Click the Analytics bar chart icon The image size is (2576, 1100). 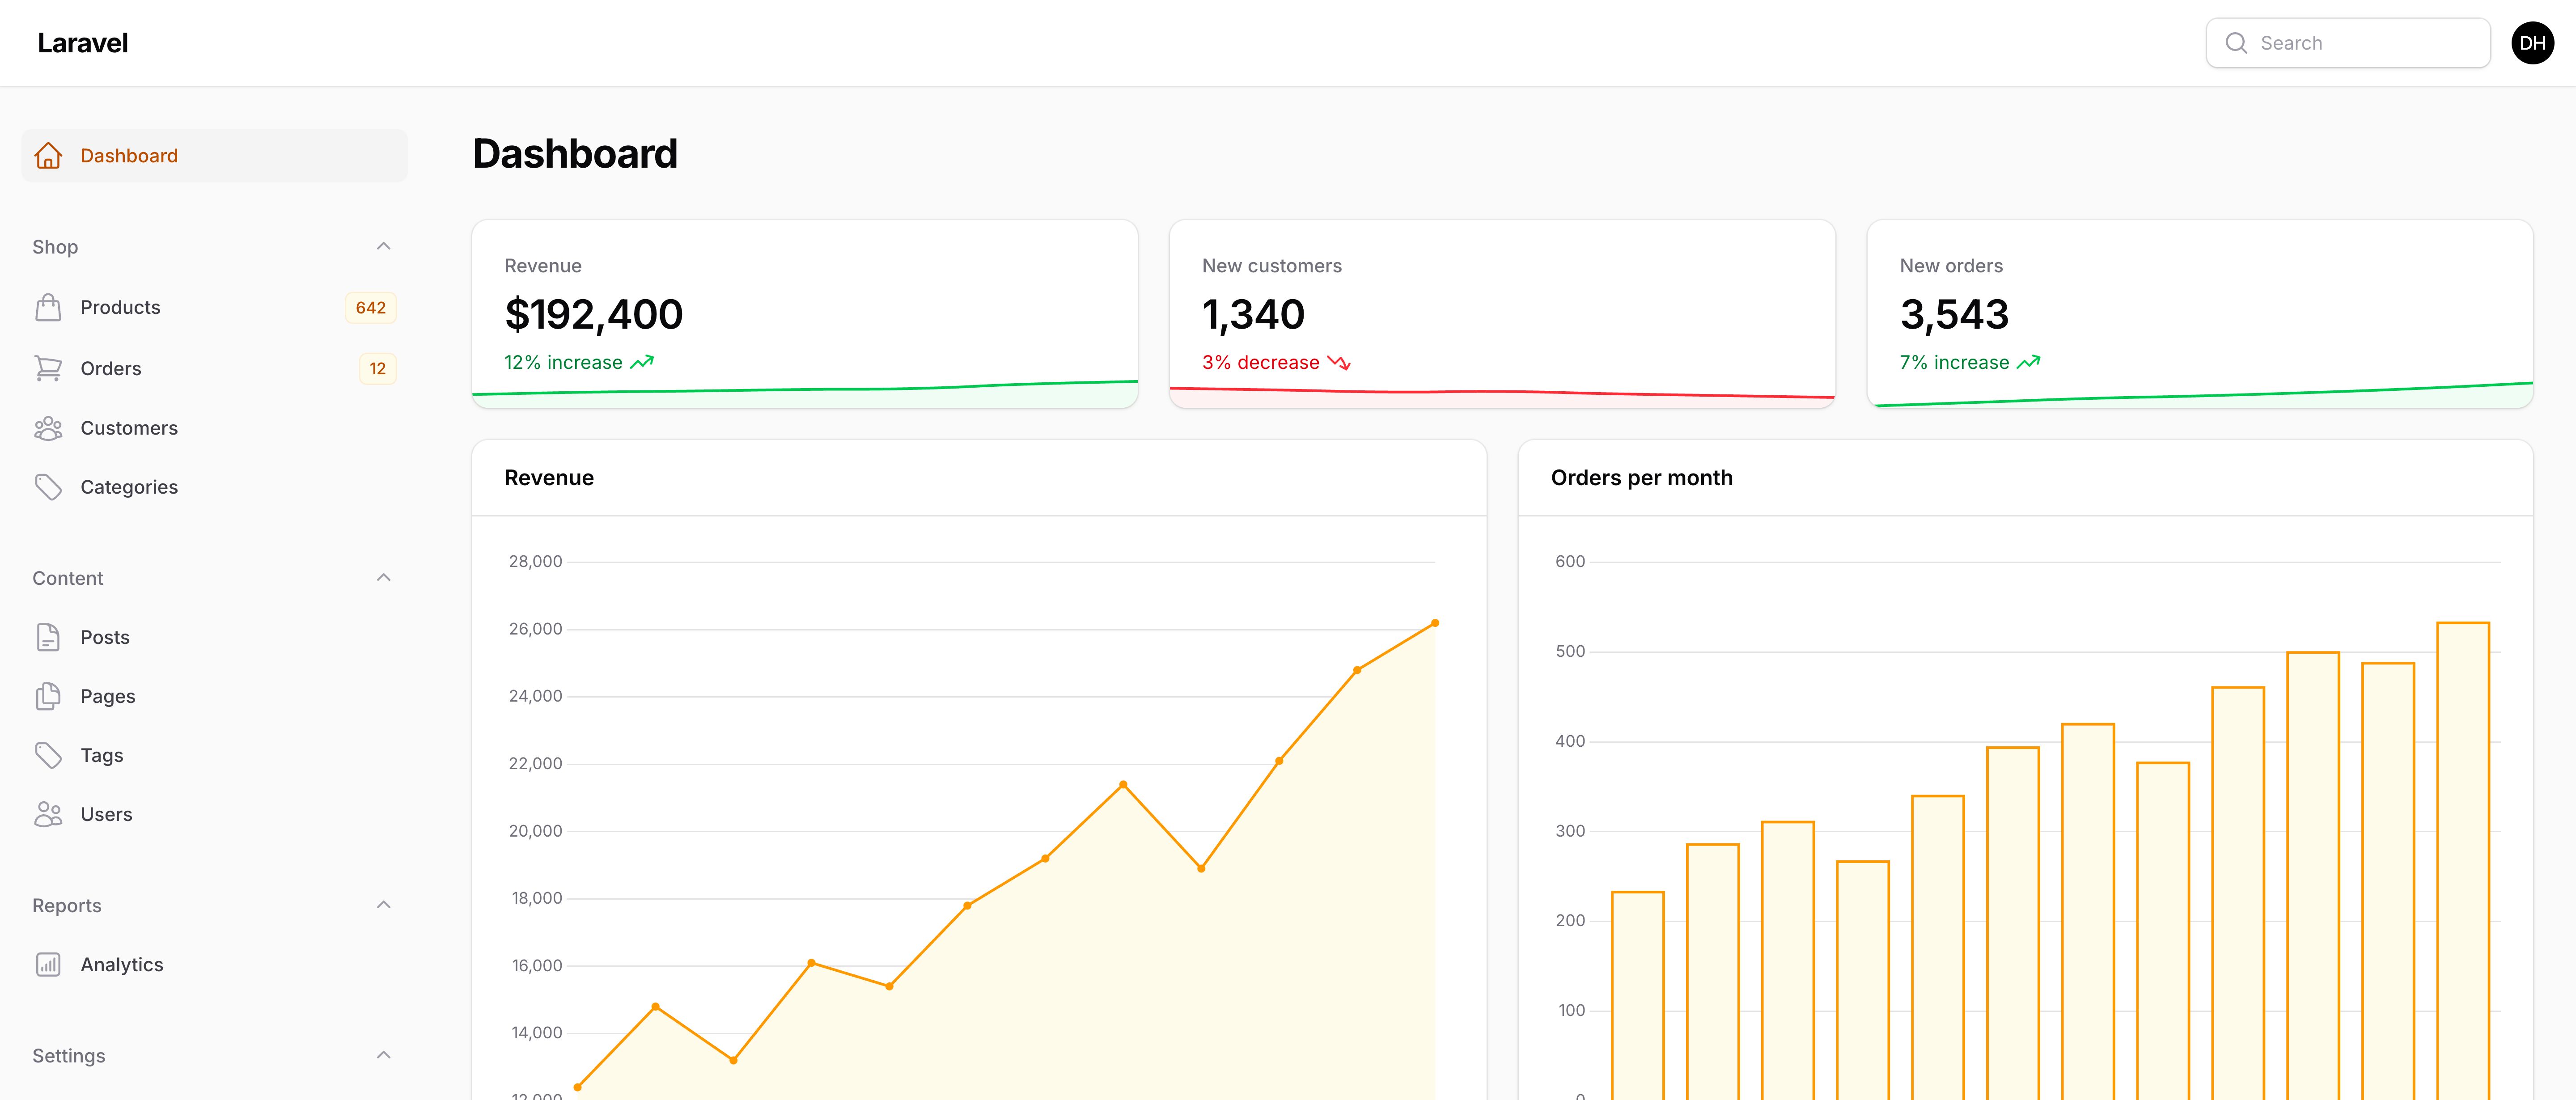(x=48, y=964)
